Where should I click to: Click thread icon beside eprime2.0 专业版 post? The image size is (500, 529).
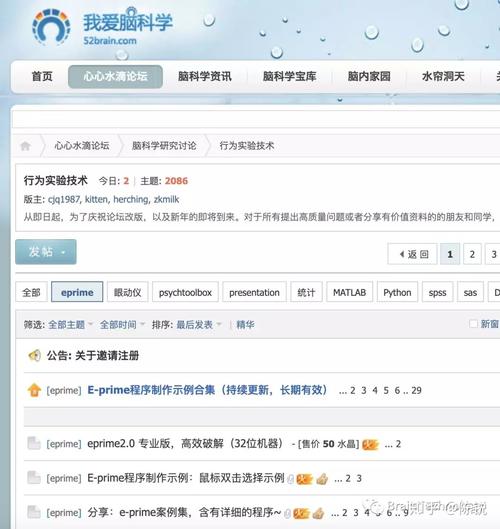point(34,443)
